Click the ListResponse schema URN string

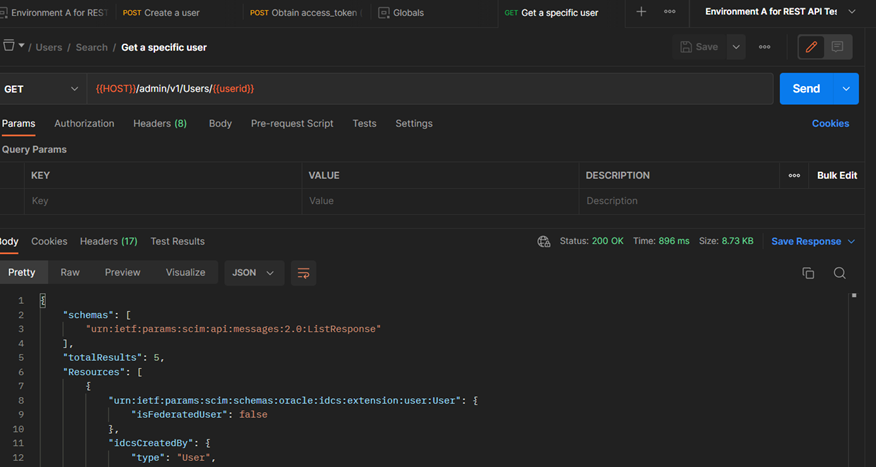[x=233, y=329]
